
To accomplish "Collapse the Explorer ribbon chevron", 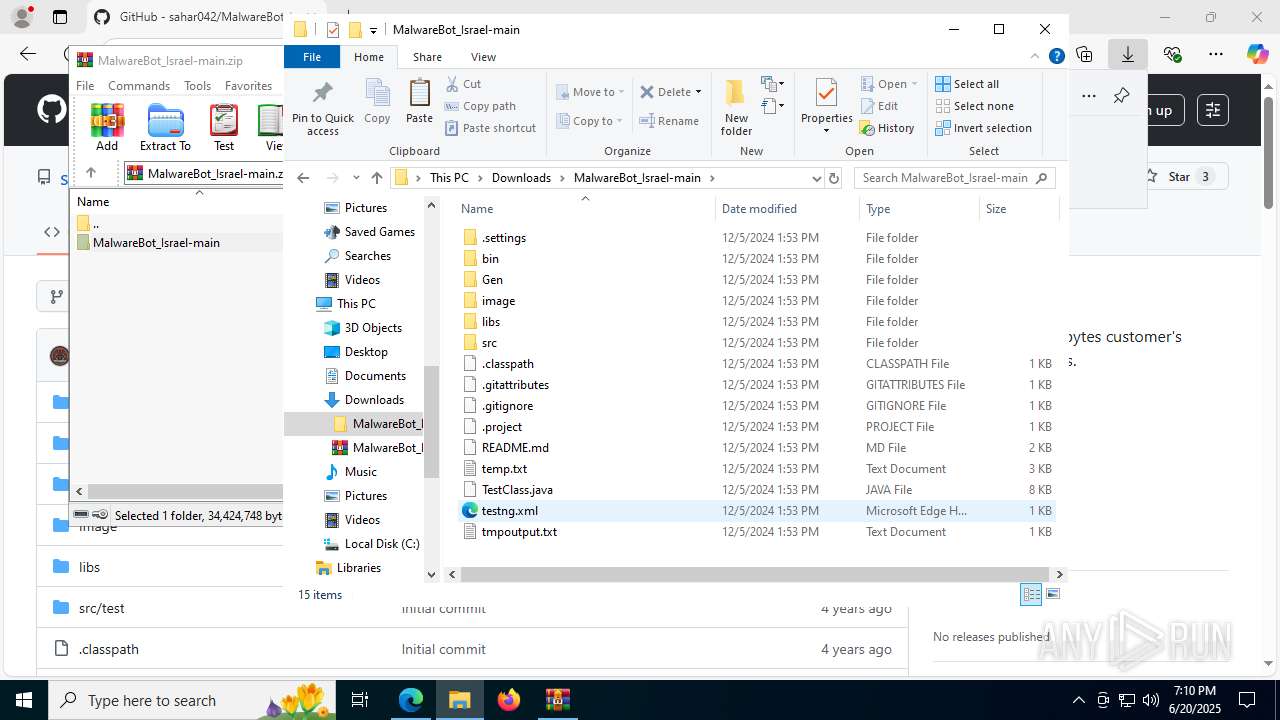I will coord(1035,57).
